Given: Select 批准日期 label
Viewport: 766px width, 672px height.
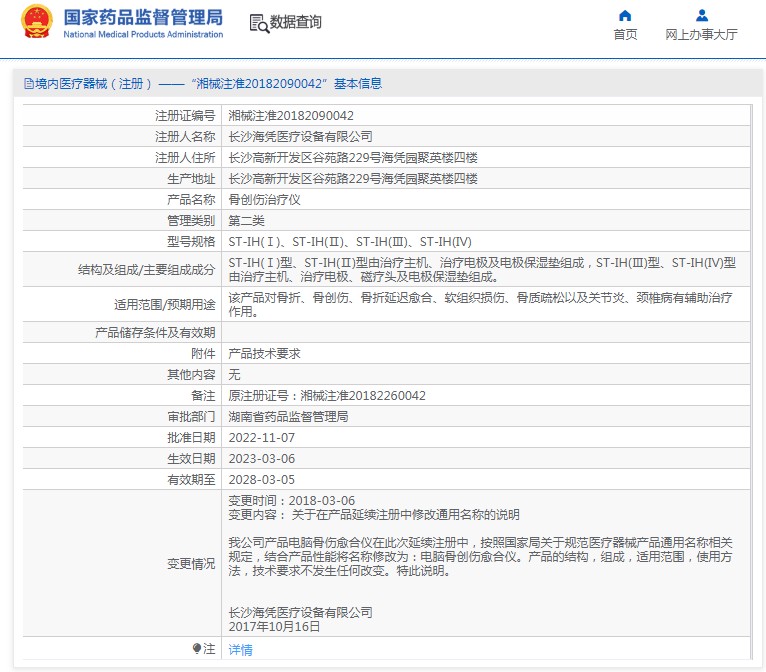Looking at the screenshot, I should 191,438.
